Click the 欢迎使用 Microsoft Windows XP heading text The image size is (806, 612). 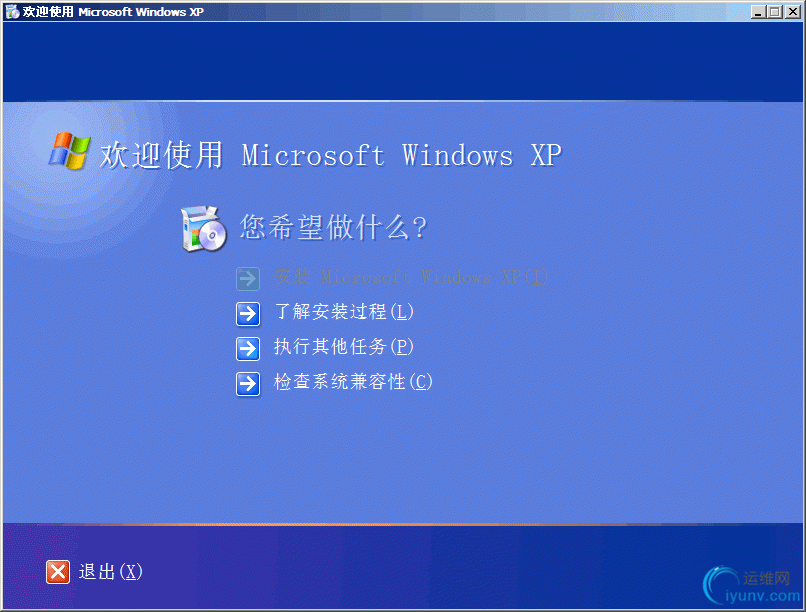331,155
